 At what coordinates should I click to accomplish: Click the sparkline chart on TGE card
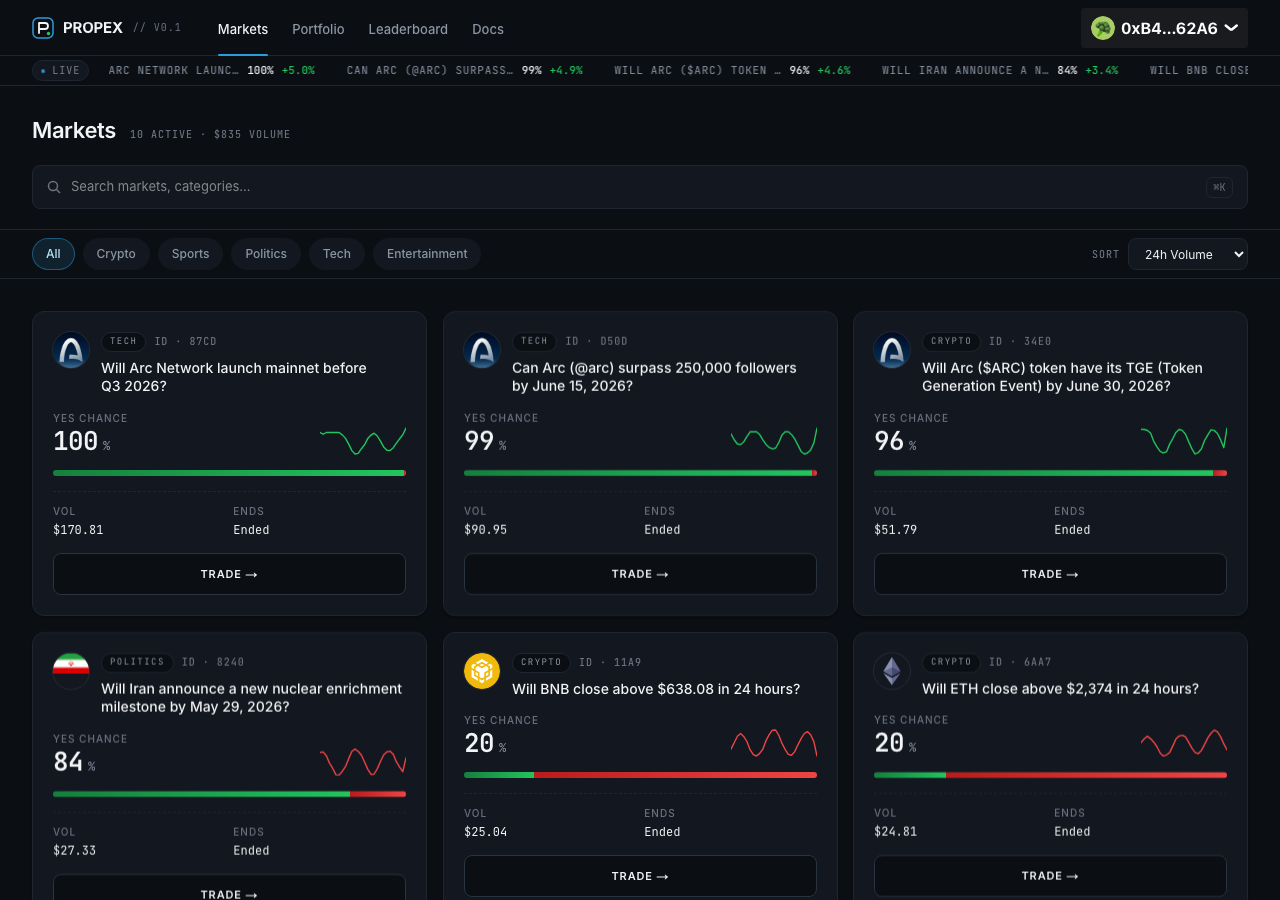pyautogui.click(x=1184, y=441)
